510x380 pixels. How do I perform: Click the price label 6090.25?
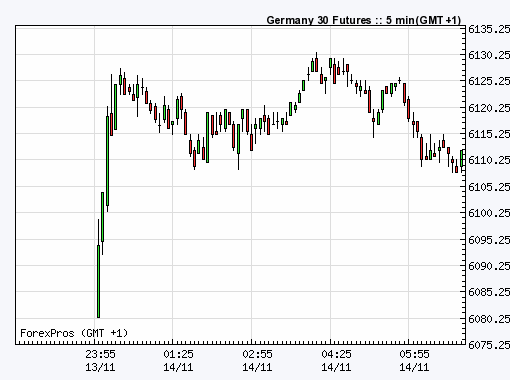click(x=489, y=266)
